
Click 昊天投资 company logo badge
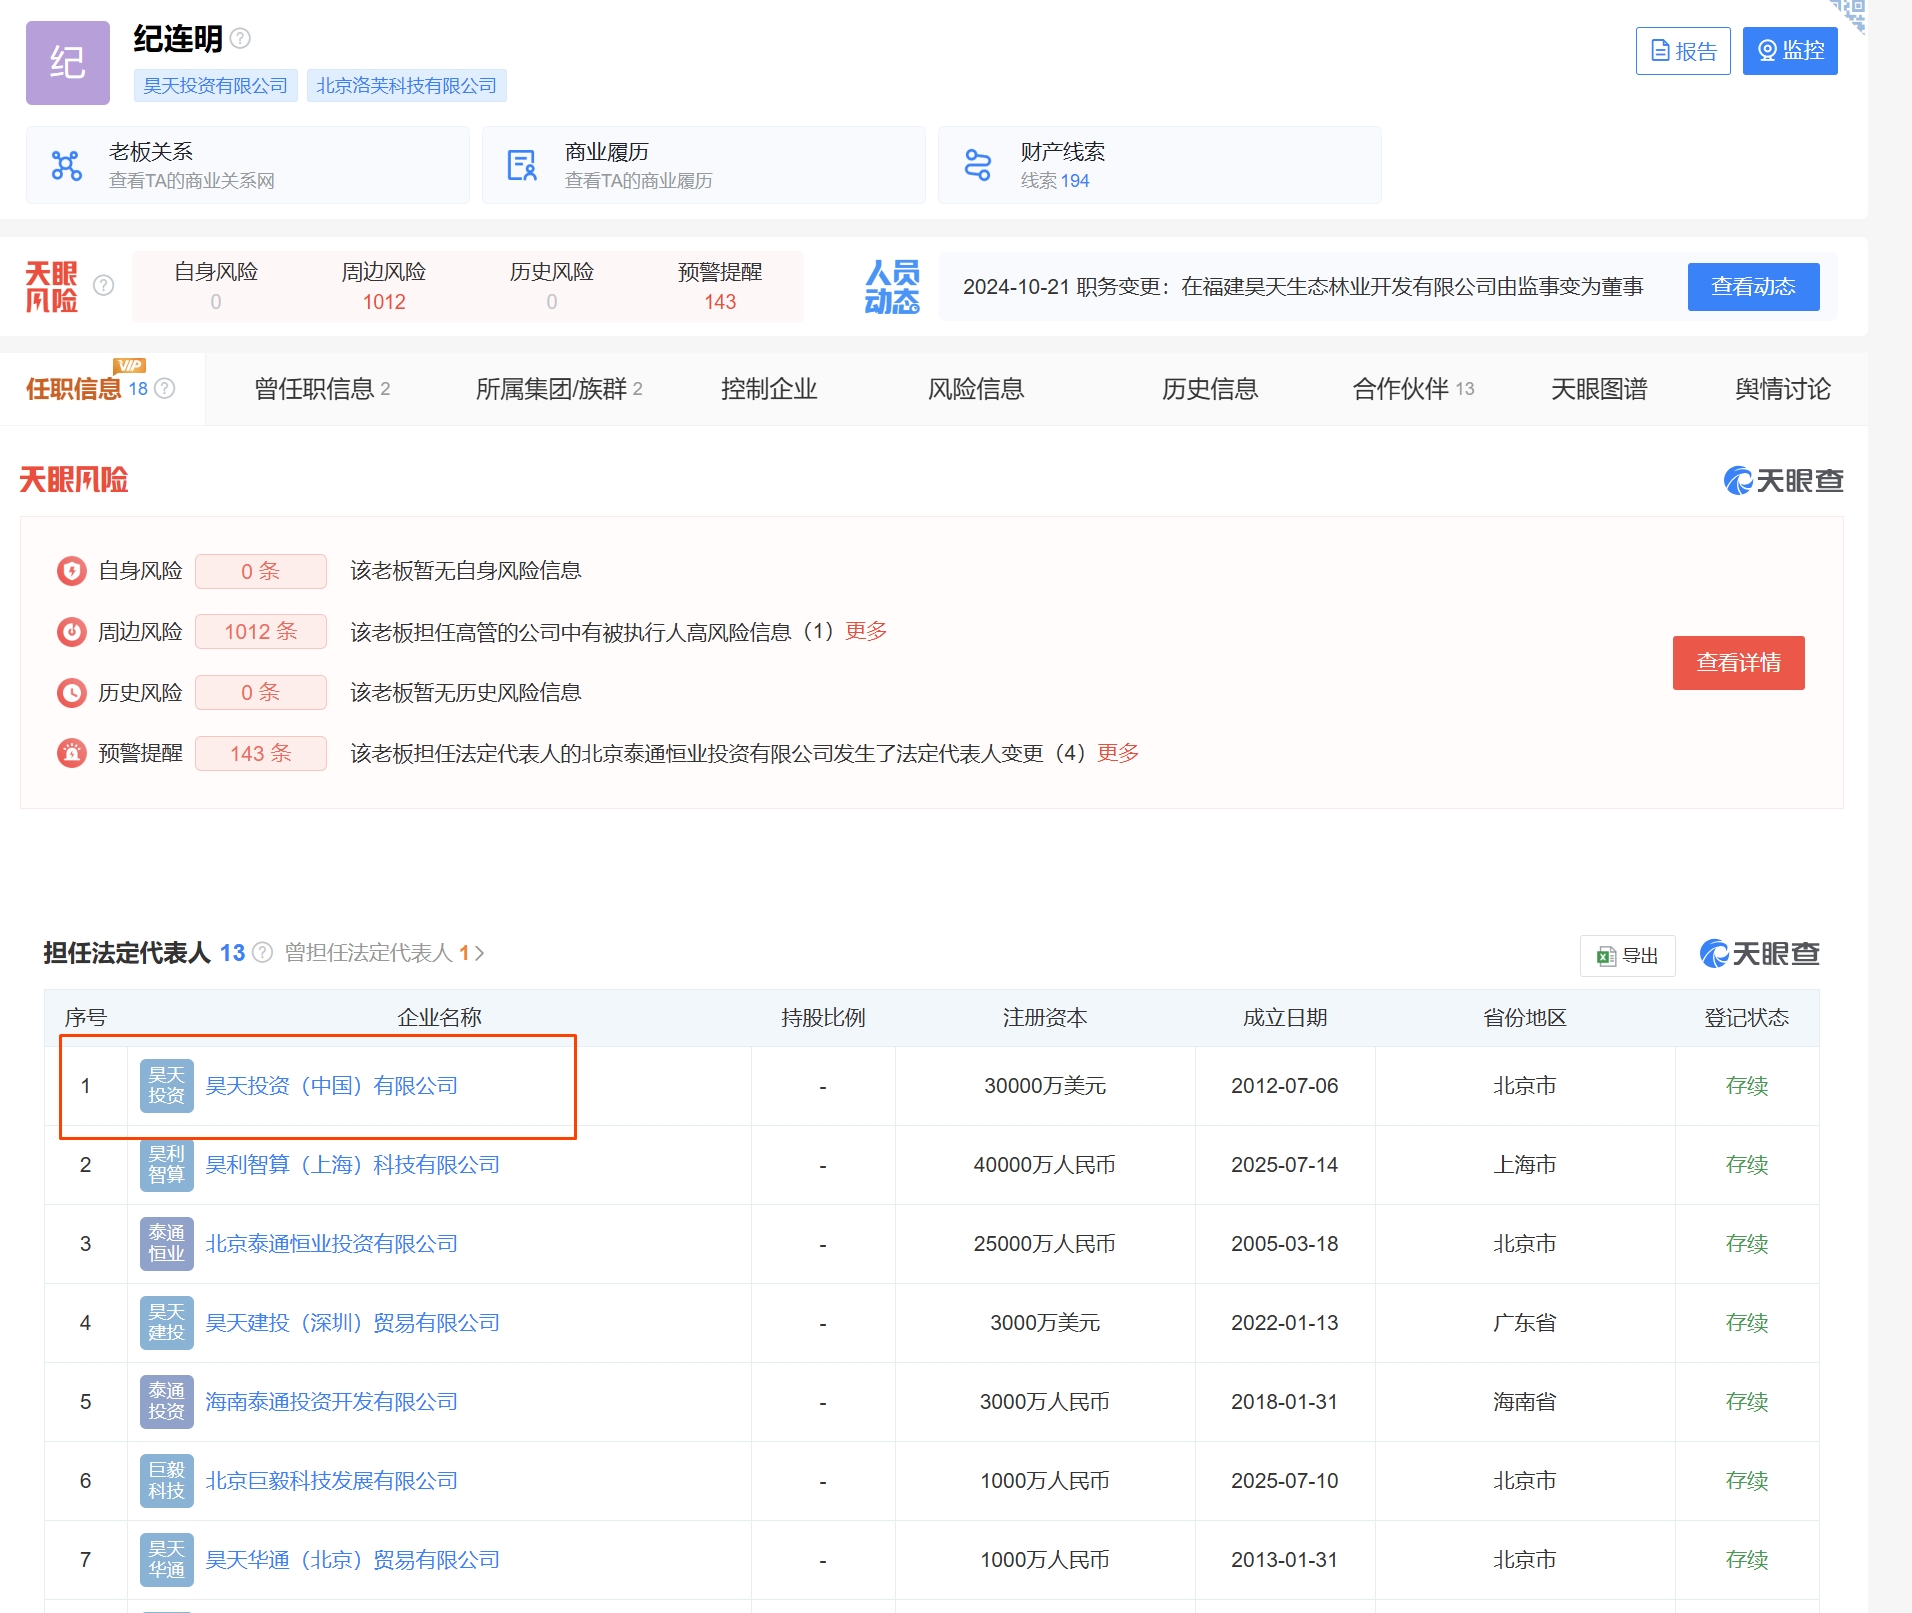click(167, 1086)
